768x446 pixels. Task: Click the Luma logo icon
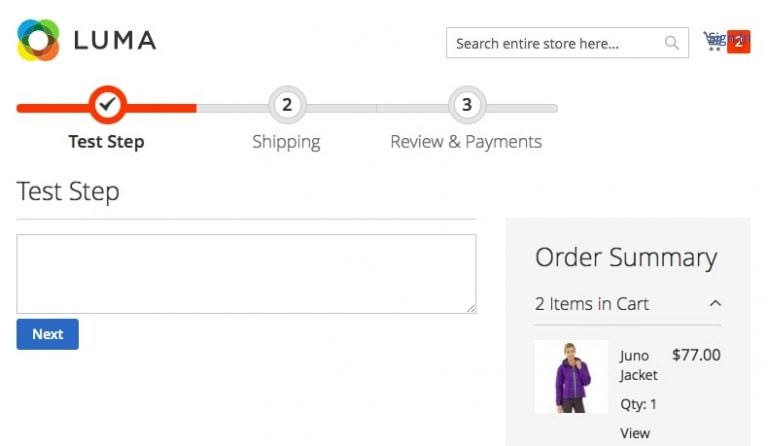pos(38,41)
